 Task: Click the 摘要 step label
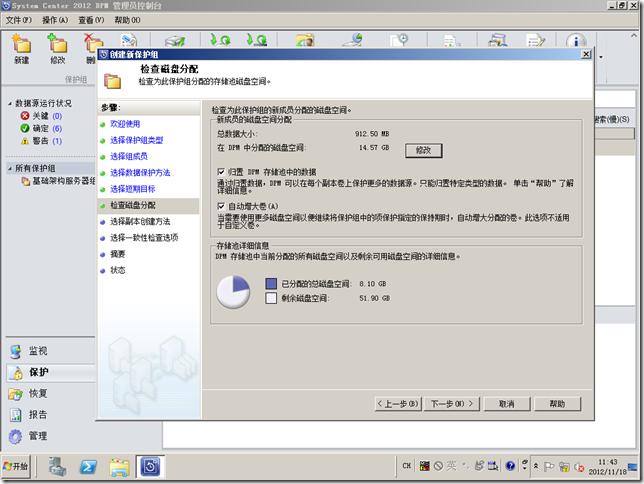click(117, 254)
